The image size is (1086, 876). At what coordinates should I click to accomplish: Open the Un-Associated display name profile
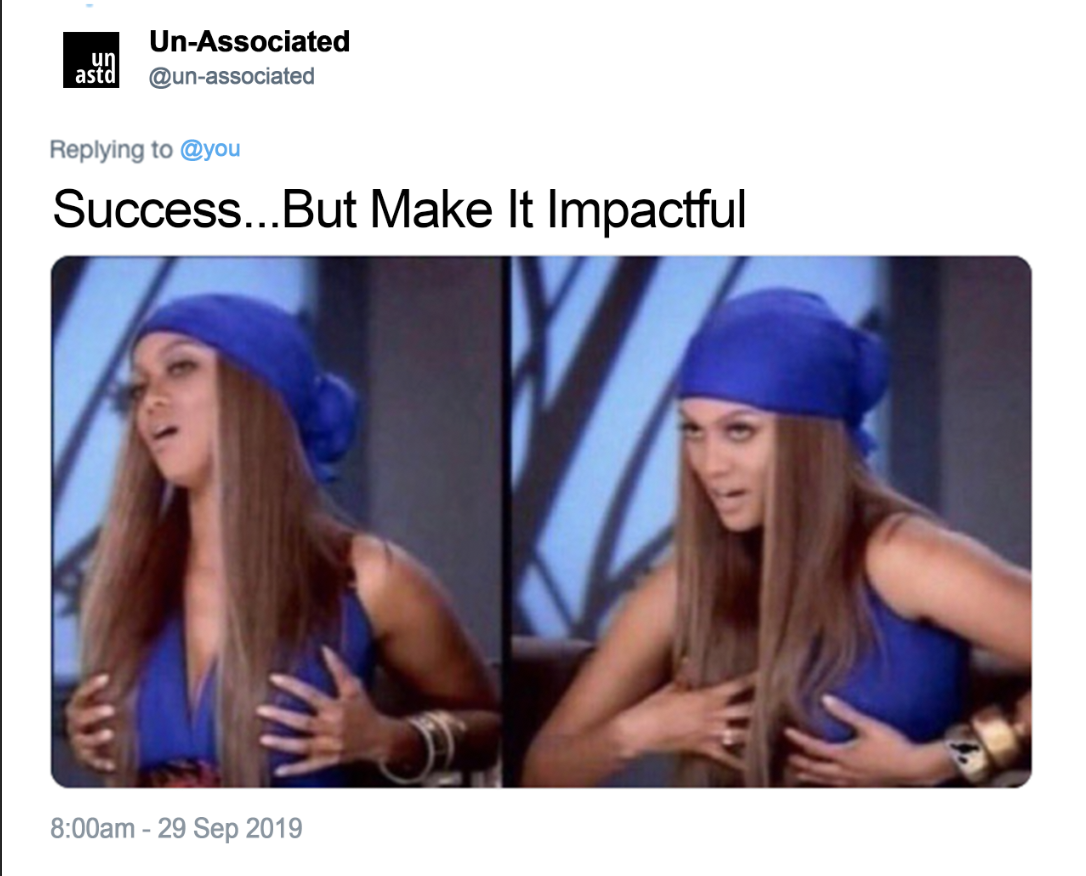tap(249, 42)
